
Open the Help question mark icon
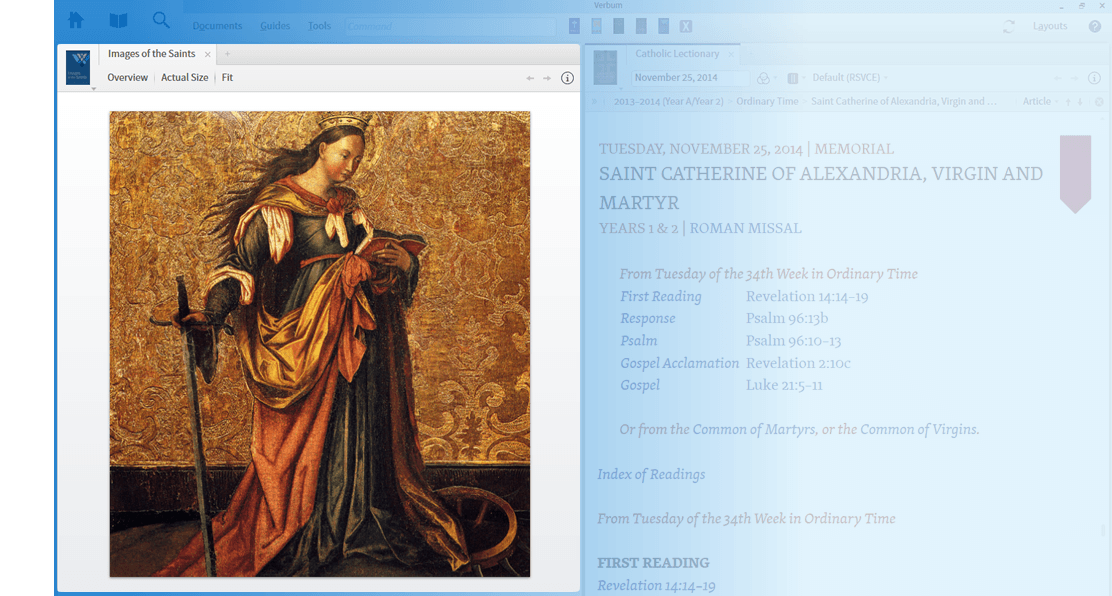pos(1095,26)
